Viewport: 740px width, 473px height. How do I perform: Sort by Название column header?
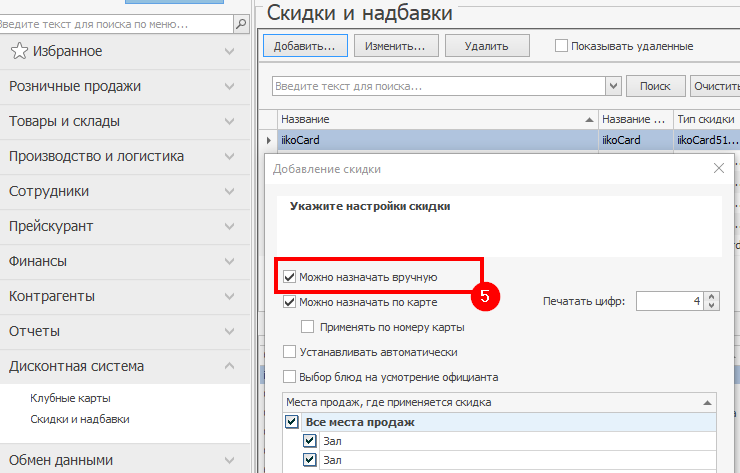(436, 119)
